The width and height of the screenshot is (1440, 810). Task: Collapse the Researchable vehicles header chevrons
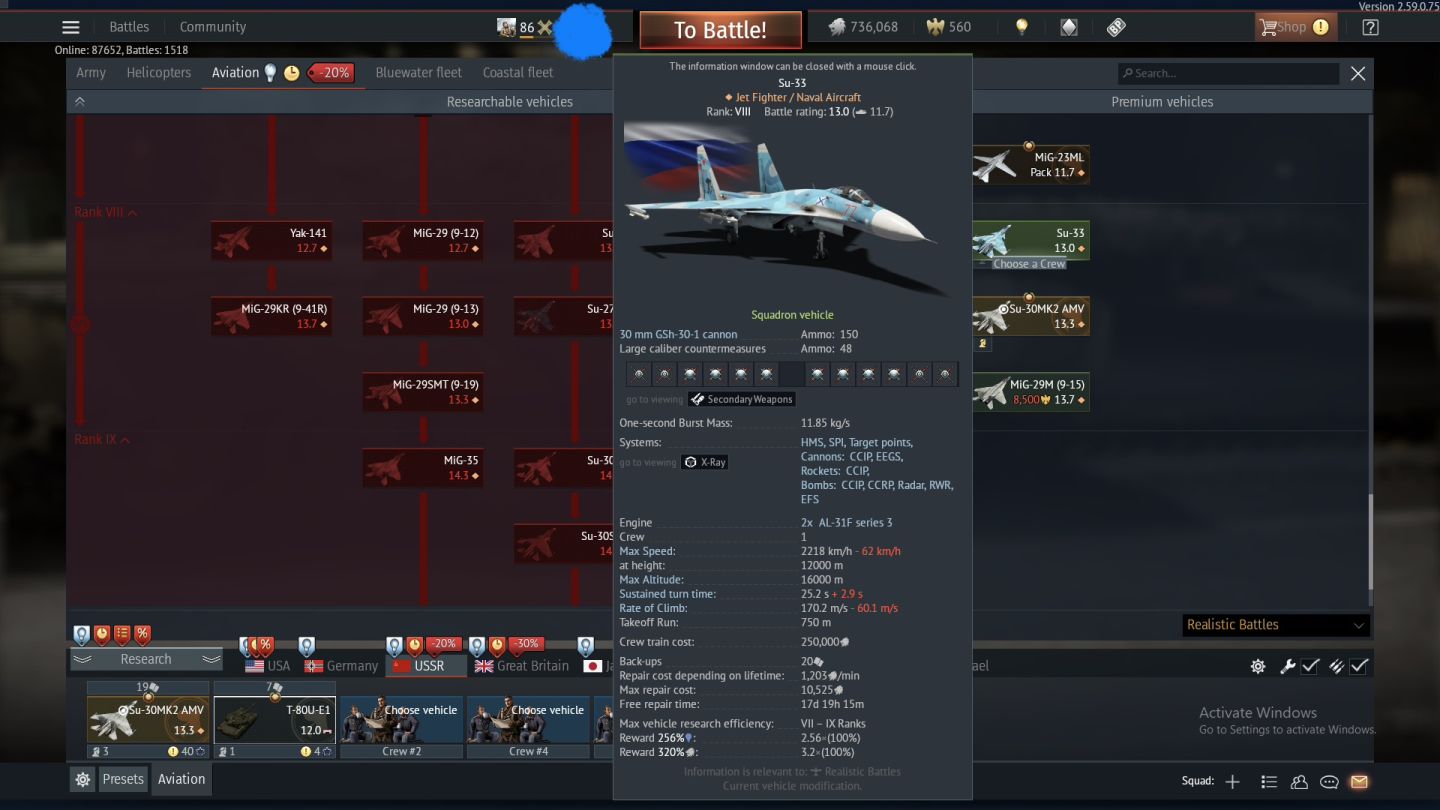(80, 101)
